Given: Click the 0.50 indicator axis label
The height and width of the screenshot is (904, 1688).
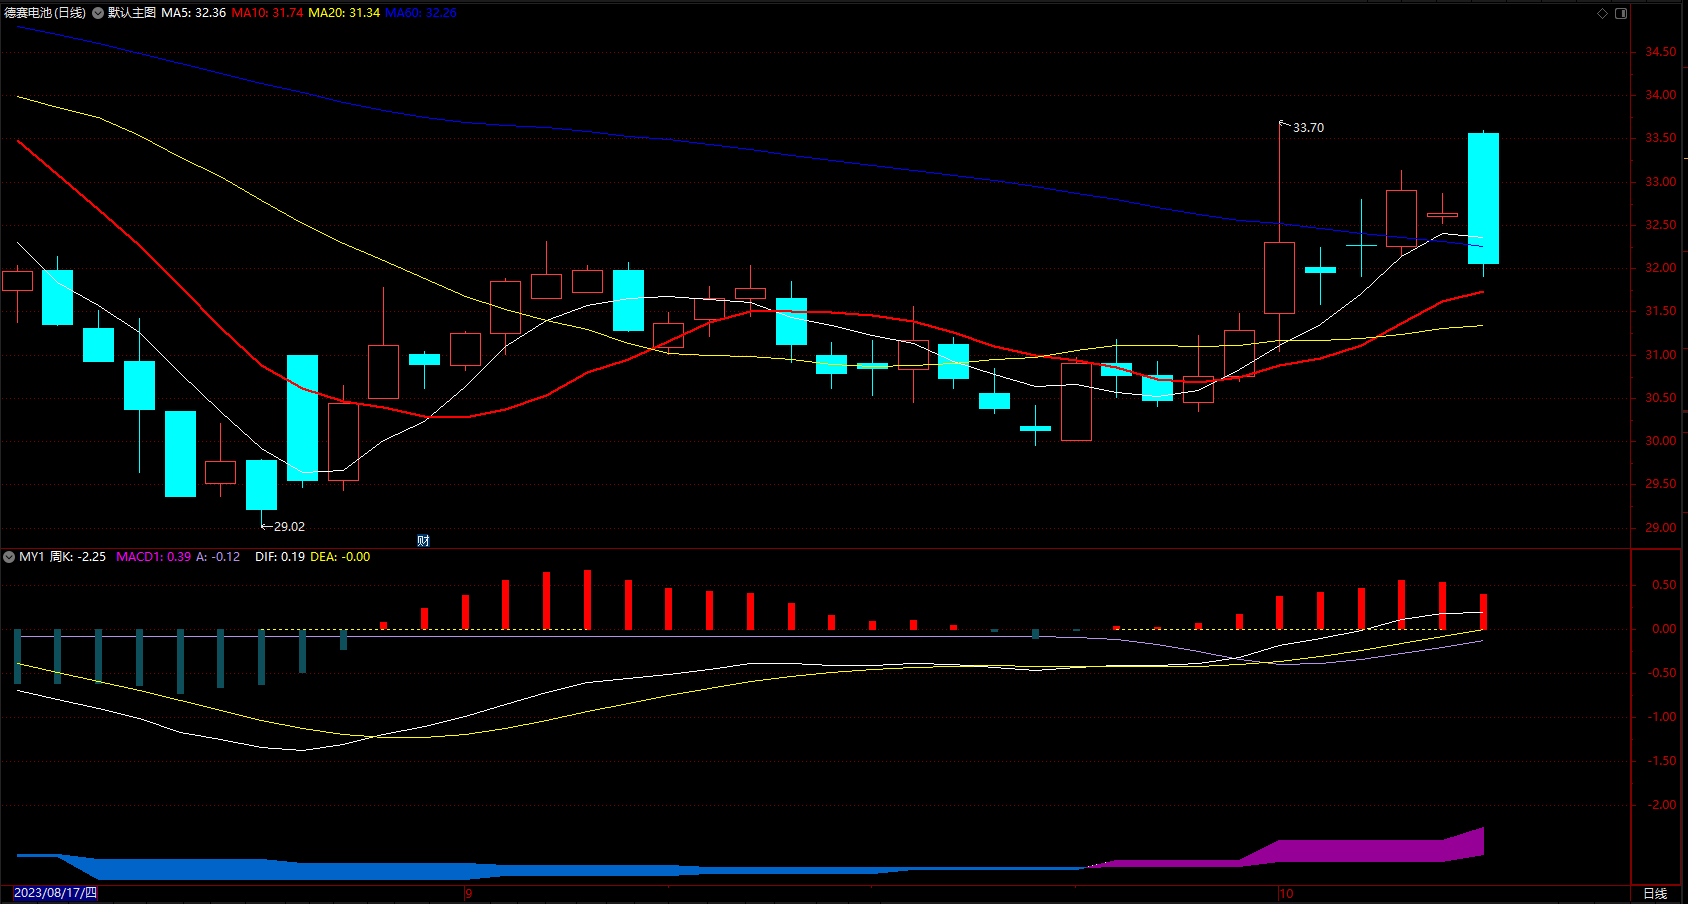Looking at the screenshot, I should pyautogui.click(x=1664, y=585).
